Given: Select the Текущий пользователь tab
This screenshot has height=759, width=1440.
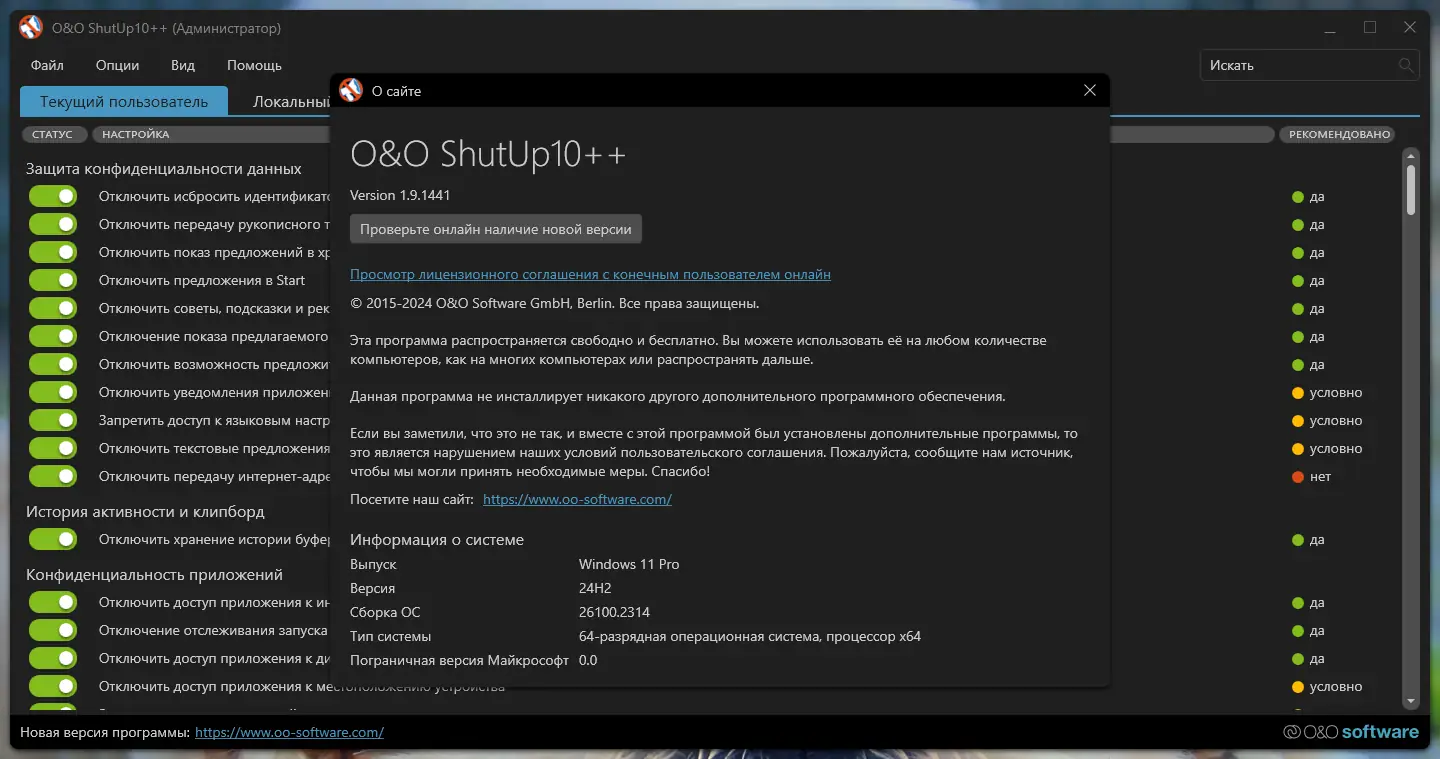Looking at the screenshot, I should tap(124, 102).
